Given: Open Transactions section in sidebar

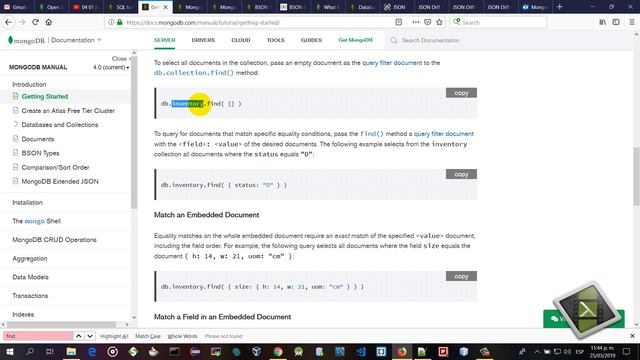Looking at the screenshot, I should (30, 296).
